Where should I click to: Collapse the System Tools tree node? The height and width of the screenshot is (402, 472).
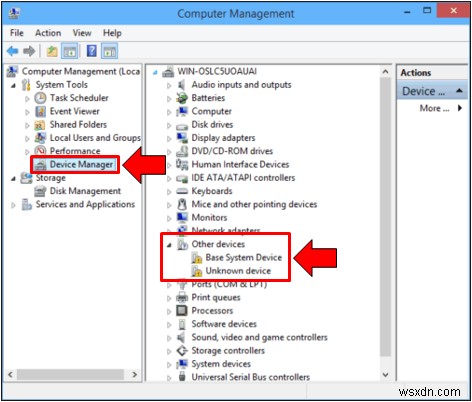coord(13,86)
